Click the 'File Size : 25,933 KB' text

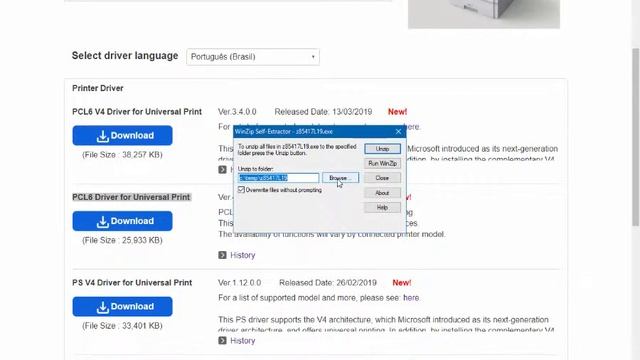coord(122,240)
